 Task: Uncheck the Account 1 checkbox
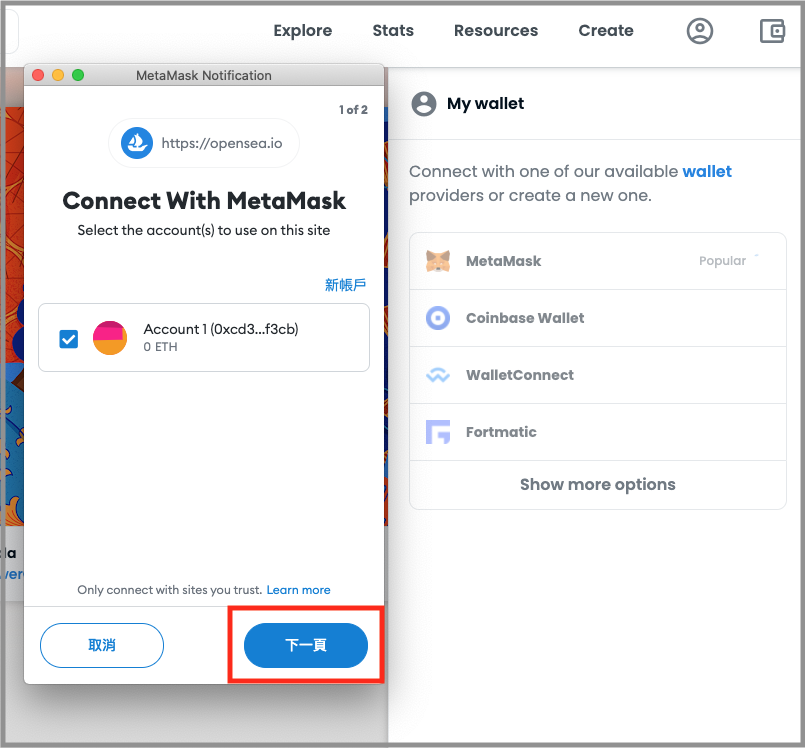[x=69, y=339]
